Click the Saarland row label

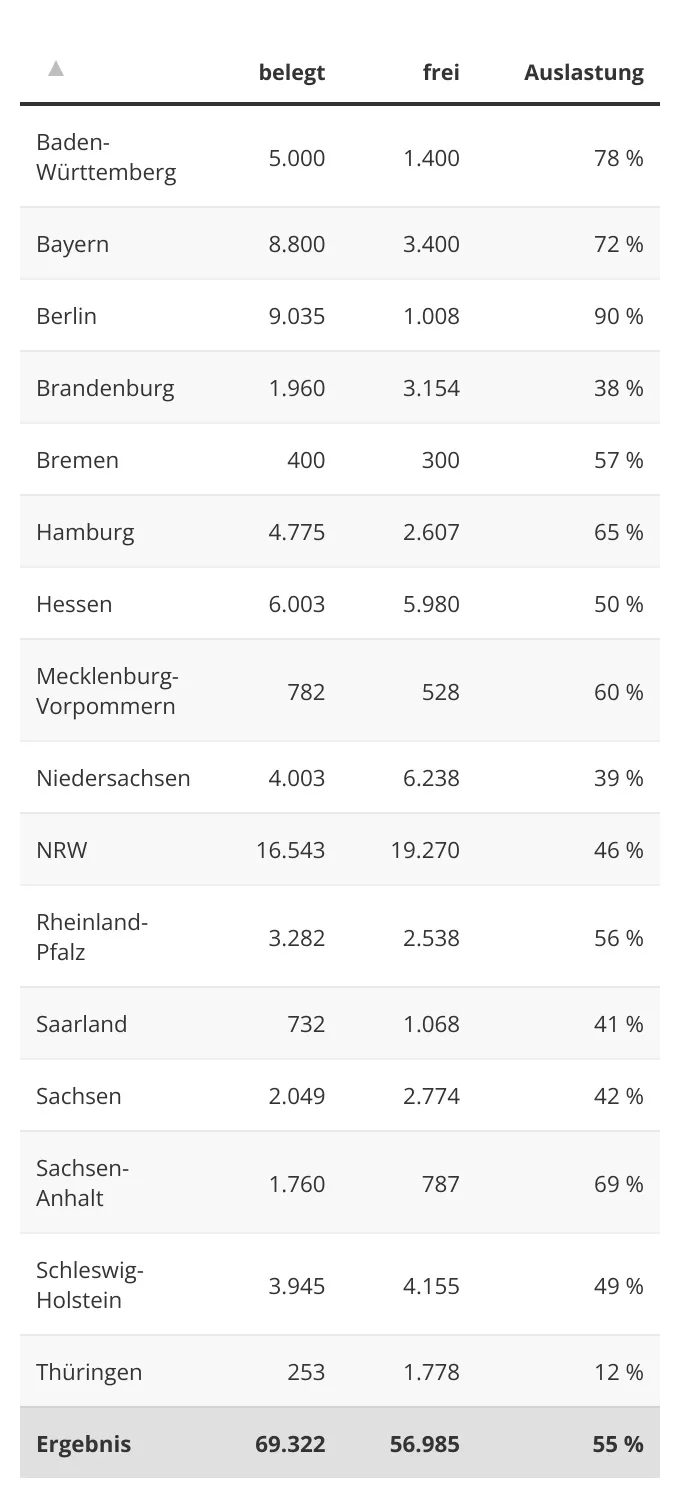click(x=82, y=1025)
